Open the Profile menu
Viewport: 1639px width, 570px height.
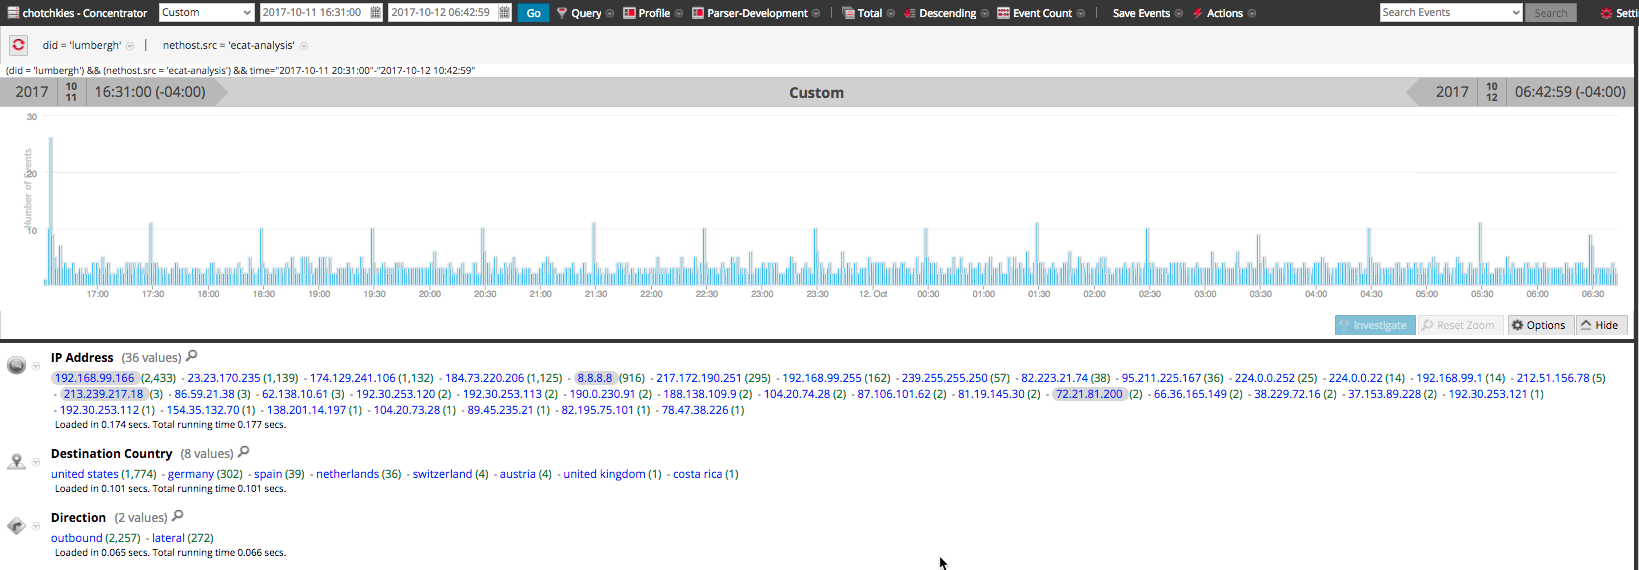click(653, 13)
